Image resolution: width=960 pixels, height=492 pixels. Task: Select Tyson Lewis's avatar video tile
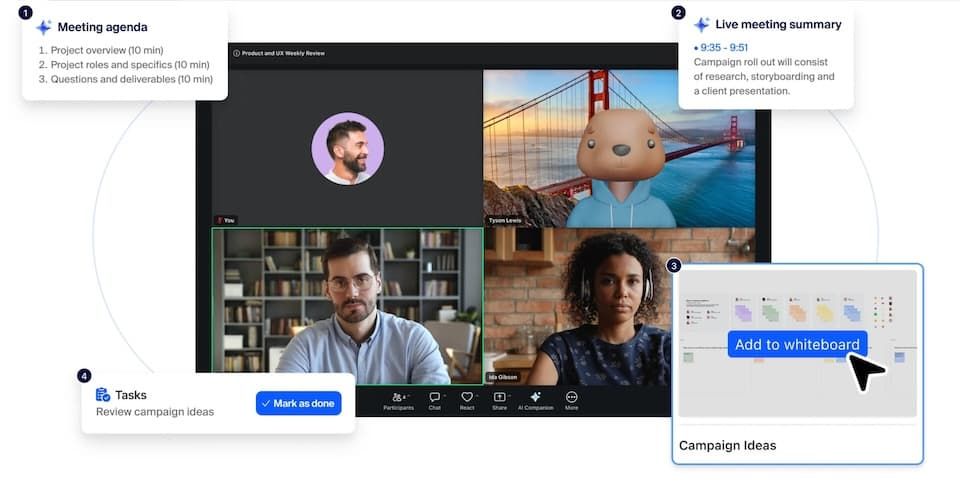pos(619,148)
